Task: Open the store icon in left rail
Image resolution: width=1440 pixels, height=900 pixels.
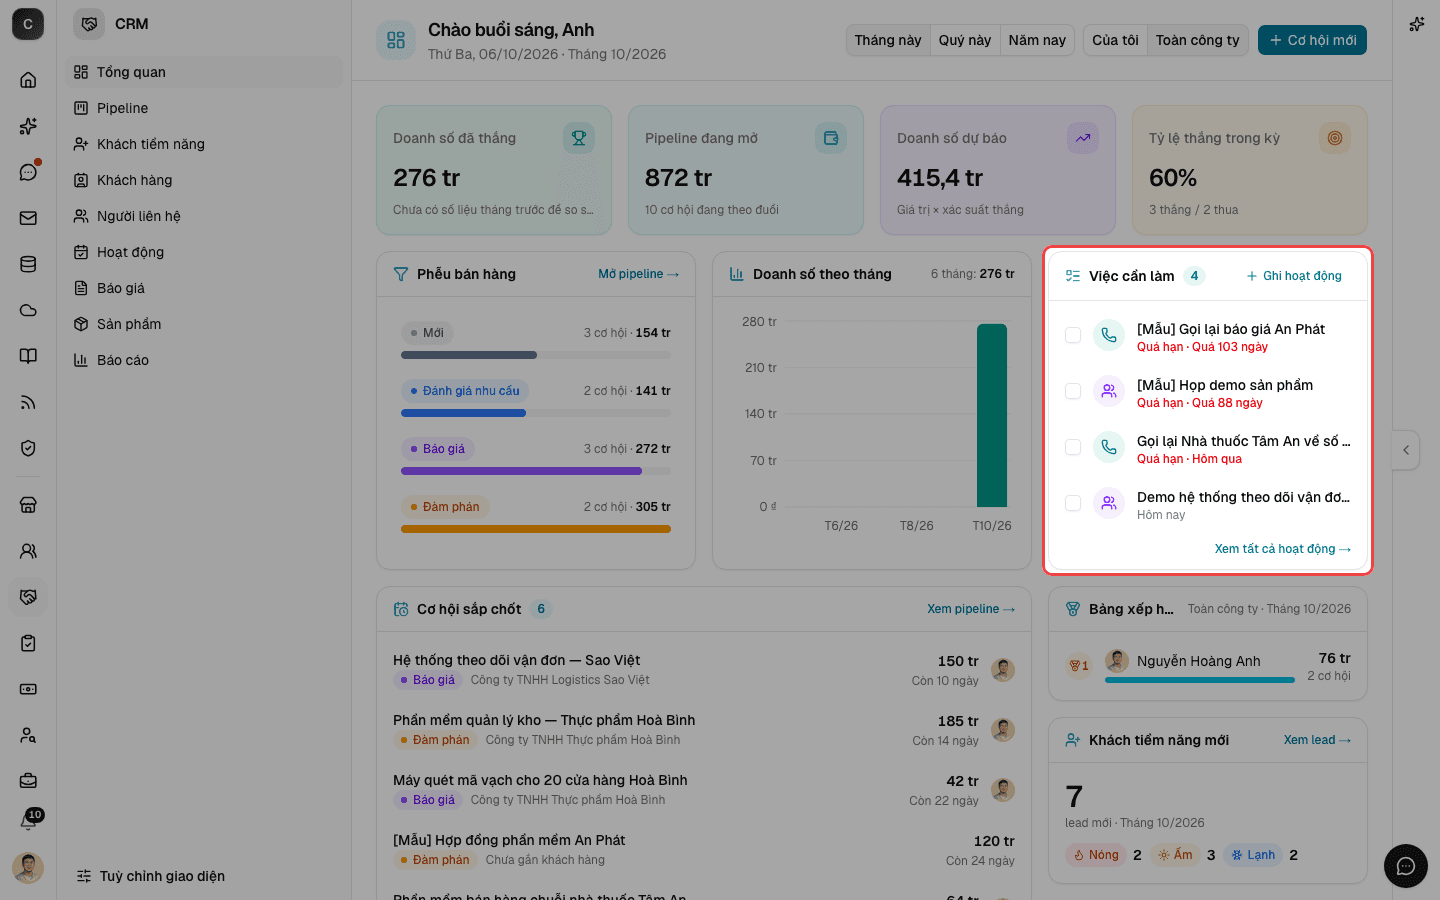Action: 28,505
